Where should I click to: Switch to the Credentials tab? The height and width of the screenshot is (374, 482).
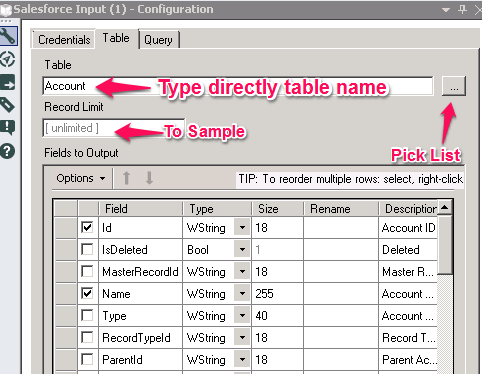click(64, 40)
